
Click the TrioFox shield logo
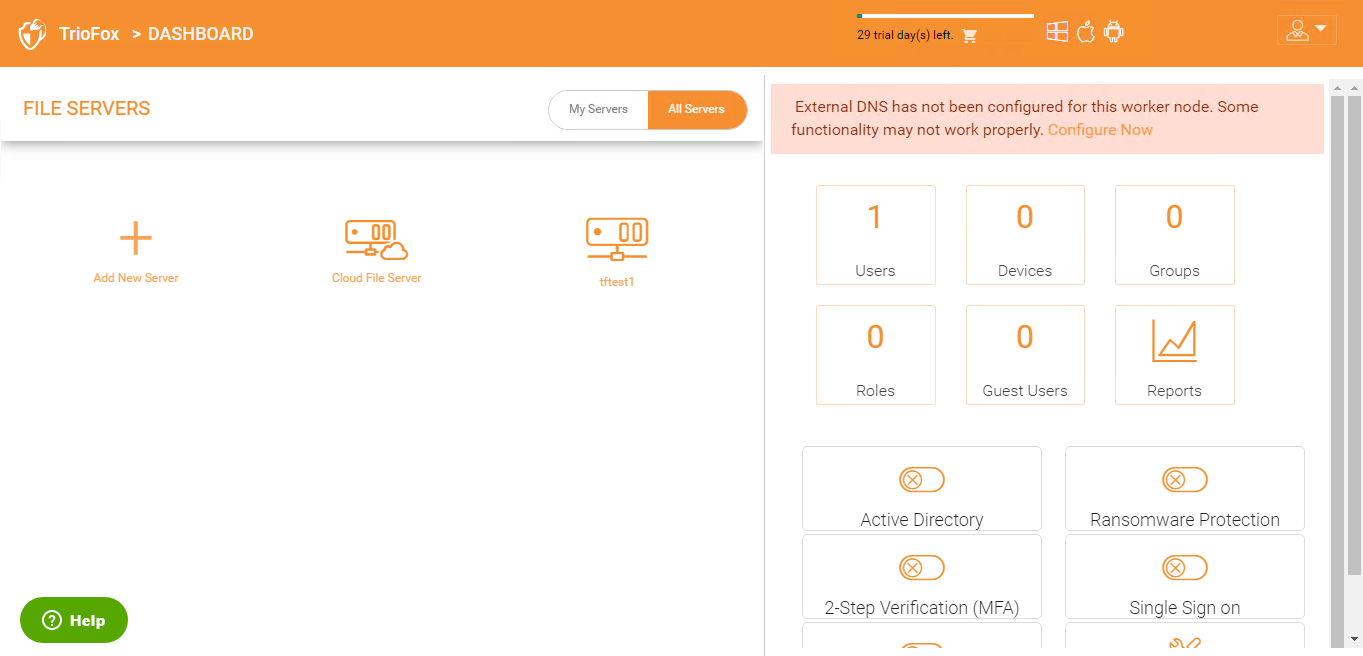(33, 34)
